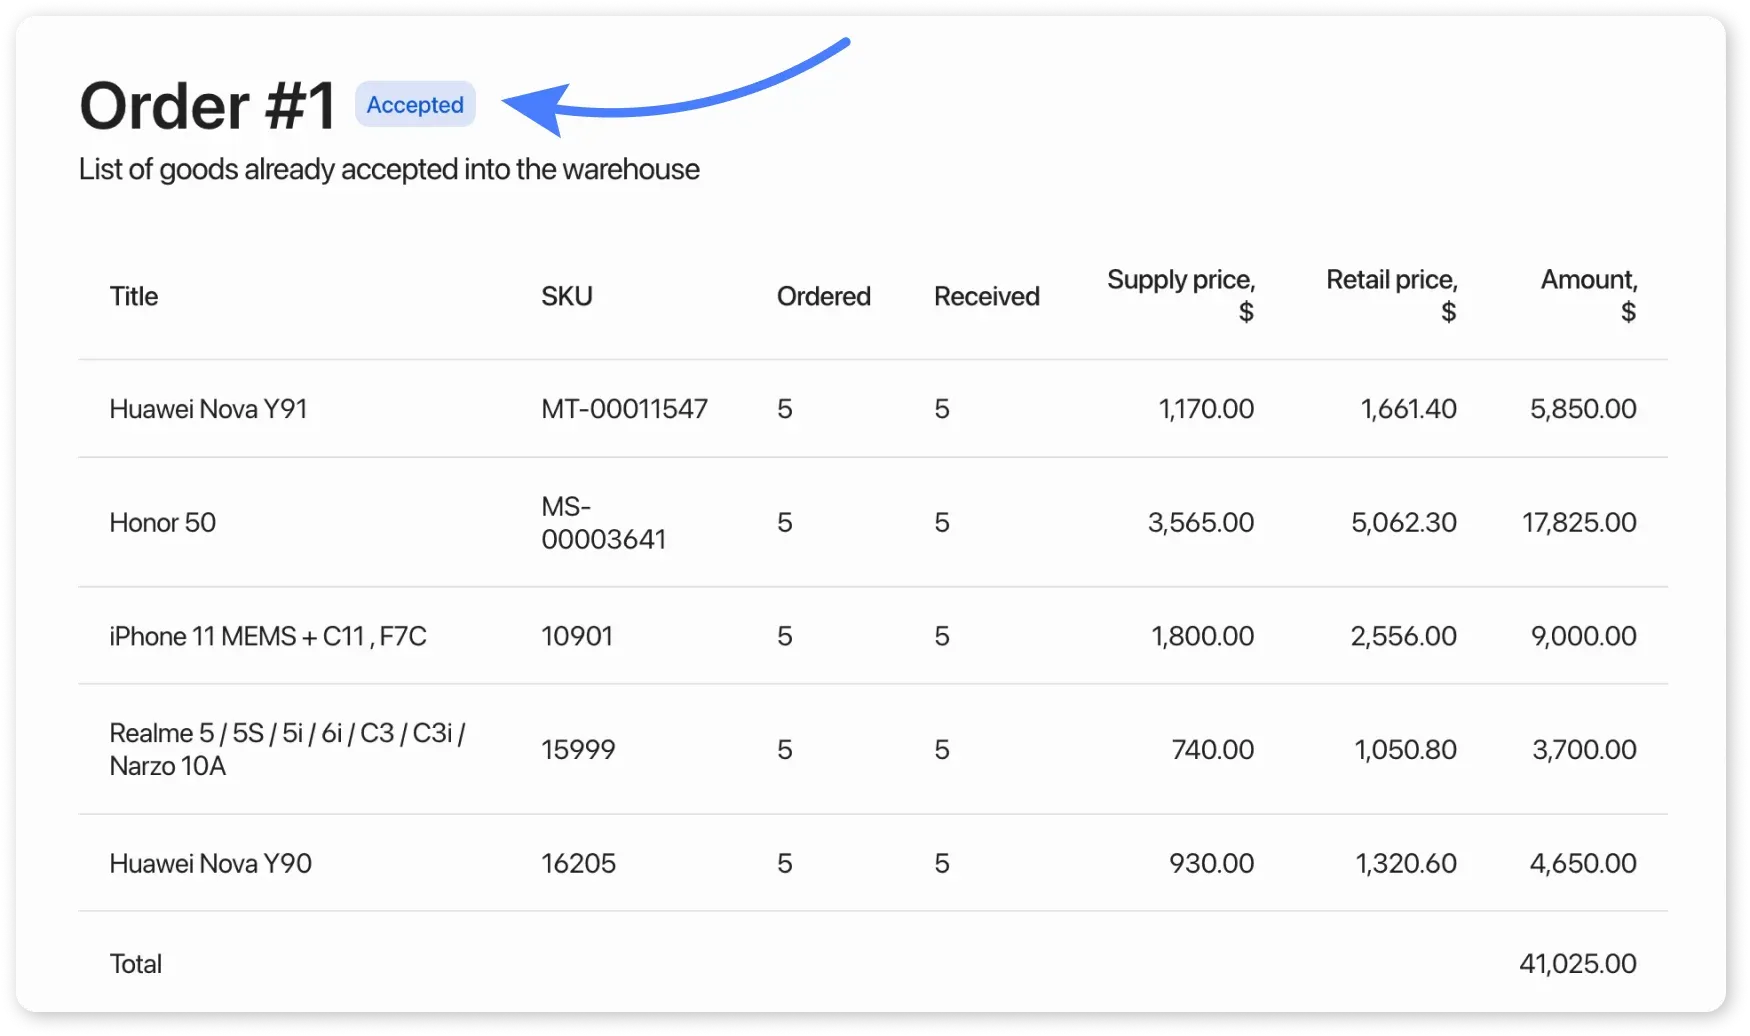The height and width of the screenshot is (1036, 1750).
Task: Select the Title column header
Action: (134, 297)
